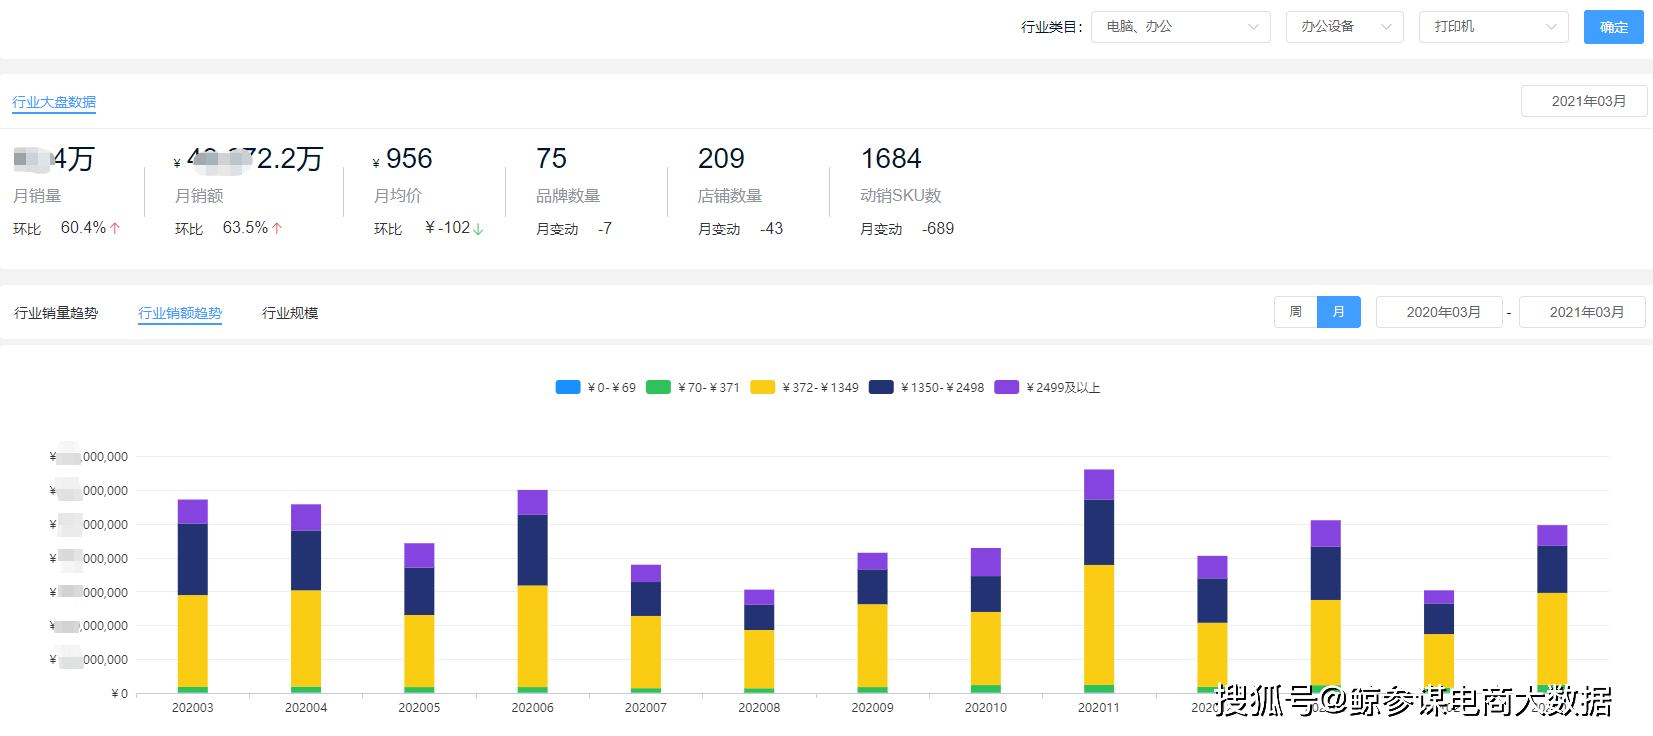Click the 202006 stacked bar in chart

pos(532,591)
